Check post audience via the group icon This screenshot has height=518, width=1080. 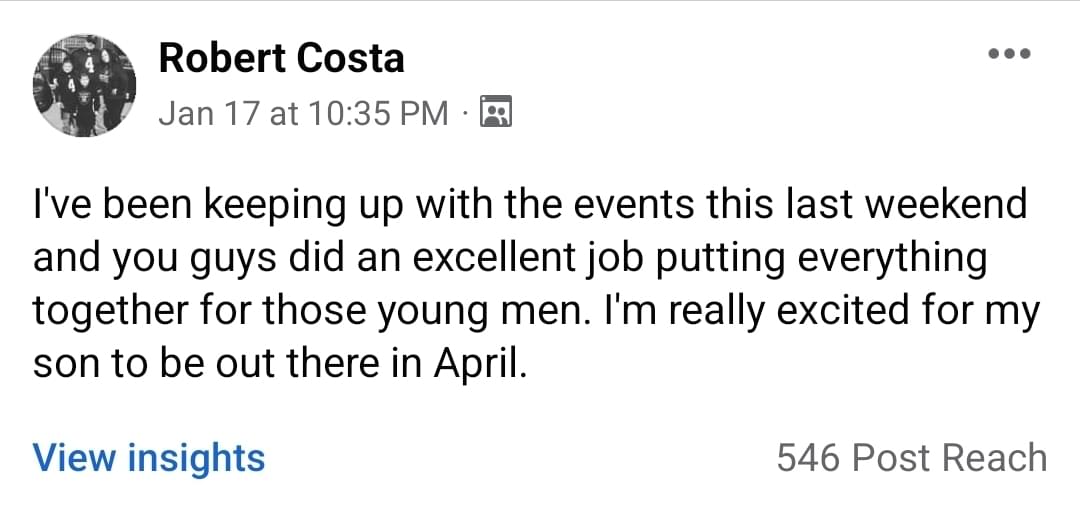(x=495, y=112)
